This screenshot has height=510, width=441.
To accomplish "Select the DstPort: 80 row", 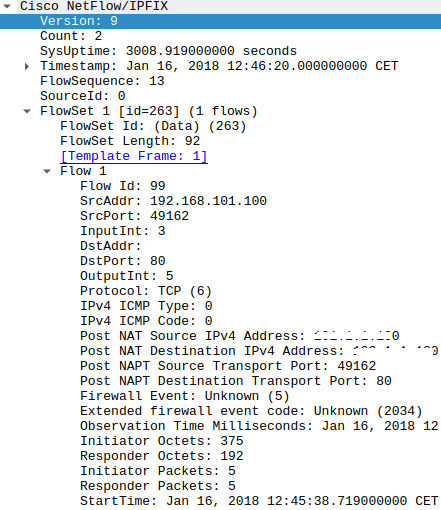I will 220,261.
